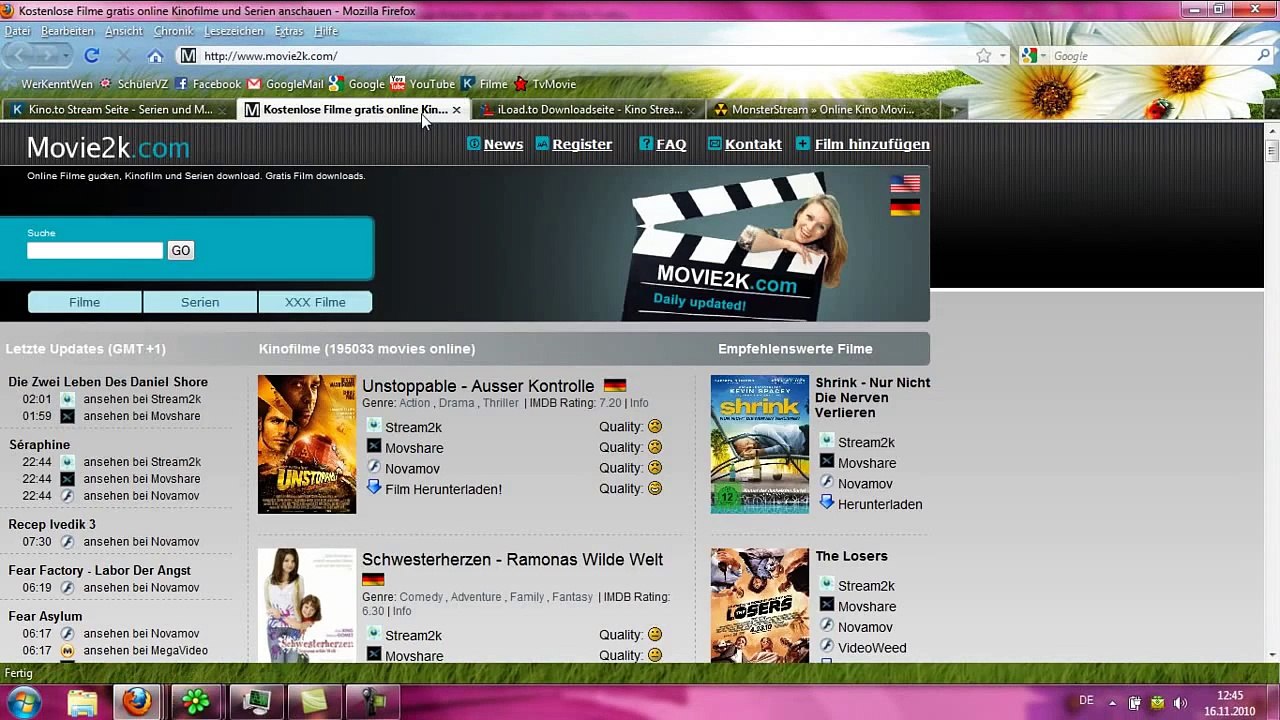Screen dimensions: 1280x720
Task: Open the YouTube bookmark
Action: click(422, 84)
